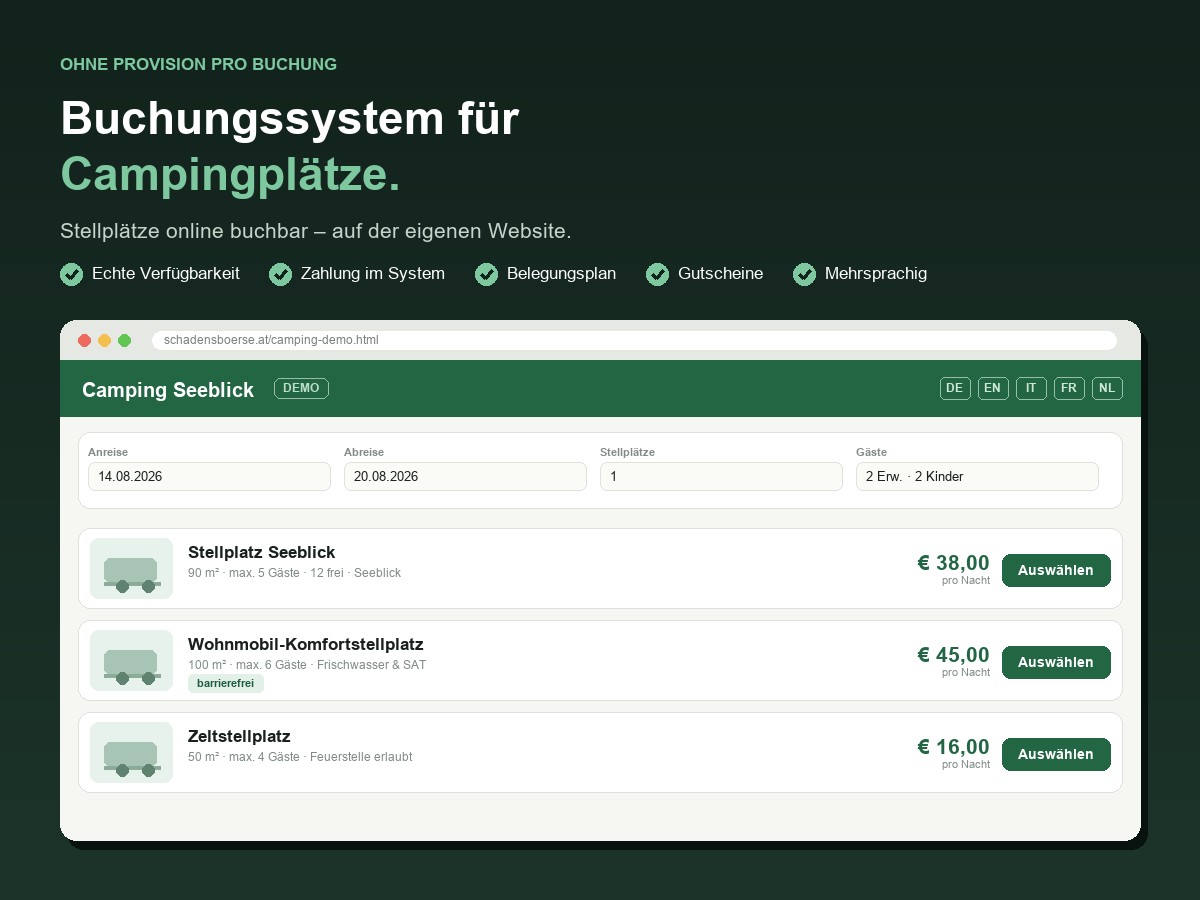Switch language to NL
1200x900 pixels.
(1107, 388)
